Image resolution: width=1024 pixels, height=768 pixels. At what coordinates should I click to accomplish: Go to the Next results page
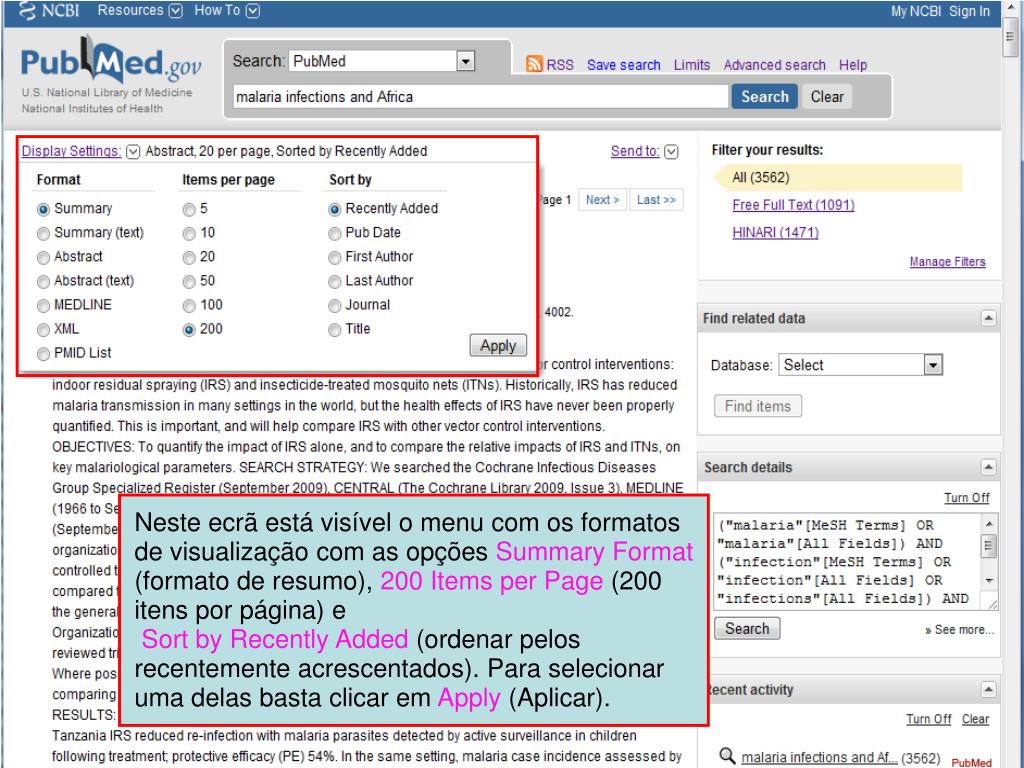click(x=602, y=200)
